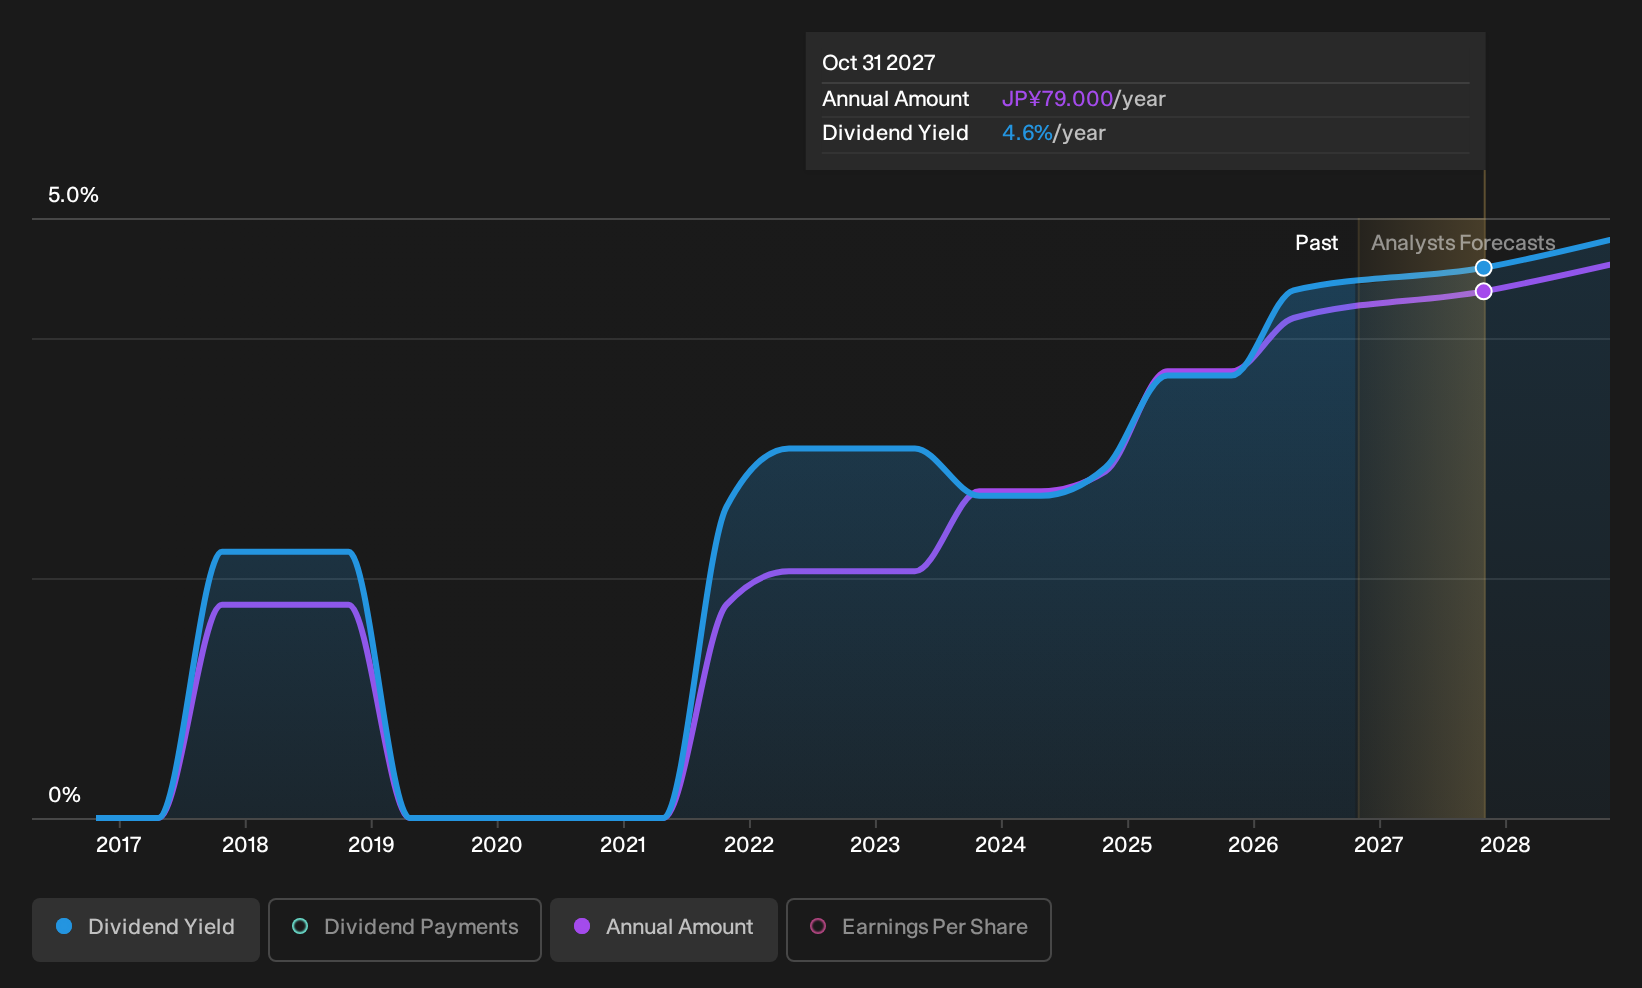The height and width of the screenshot is (988, 1642).
Task: Click the 2025 label on the x-axis
Action: tap(1127, 845)
